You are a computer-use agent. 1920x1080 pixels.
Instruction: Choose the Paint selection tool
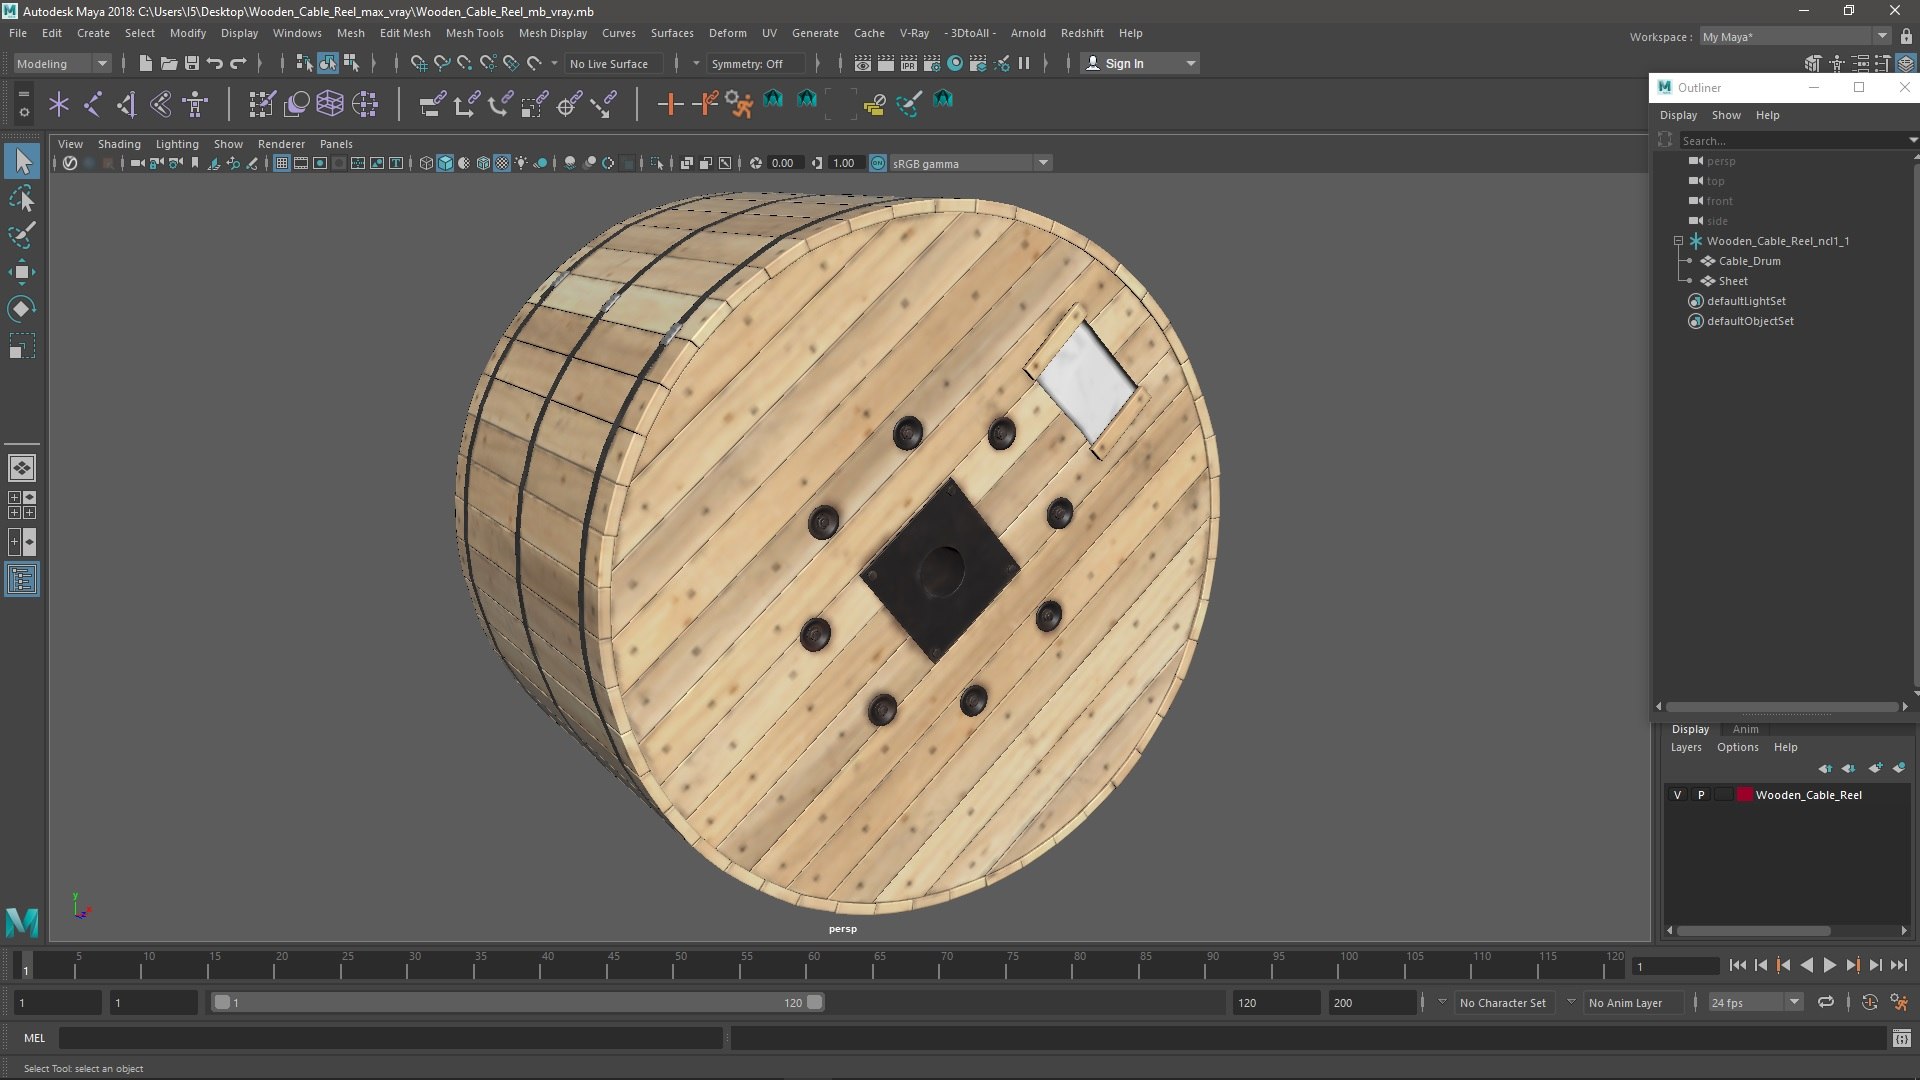[x=22, y=235]
